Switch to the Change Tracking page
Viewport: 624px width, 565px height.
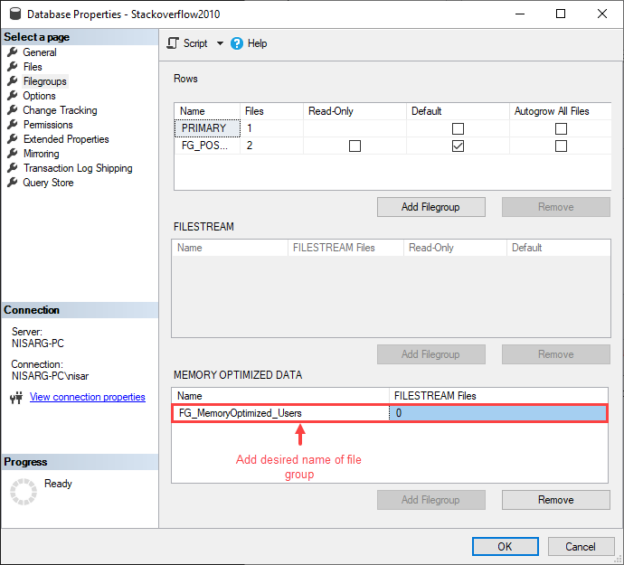click(60, 110)
